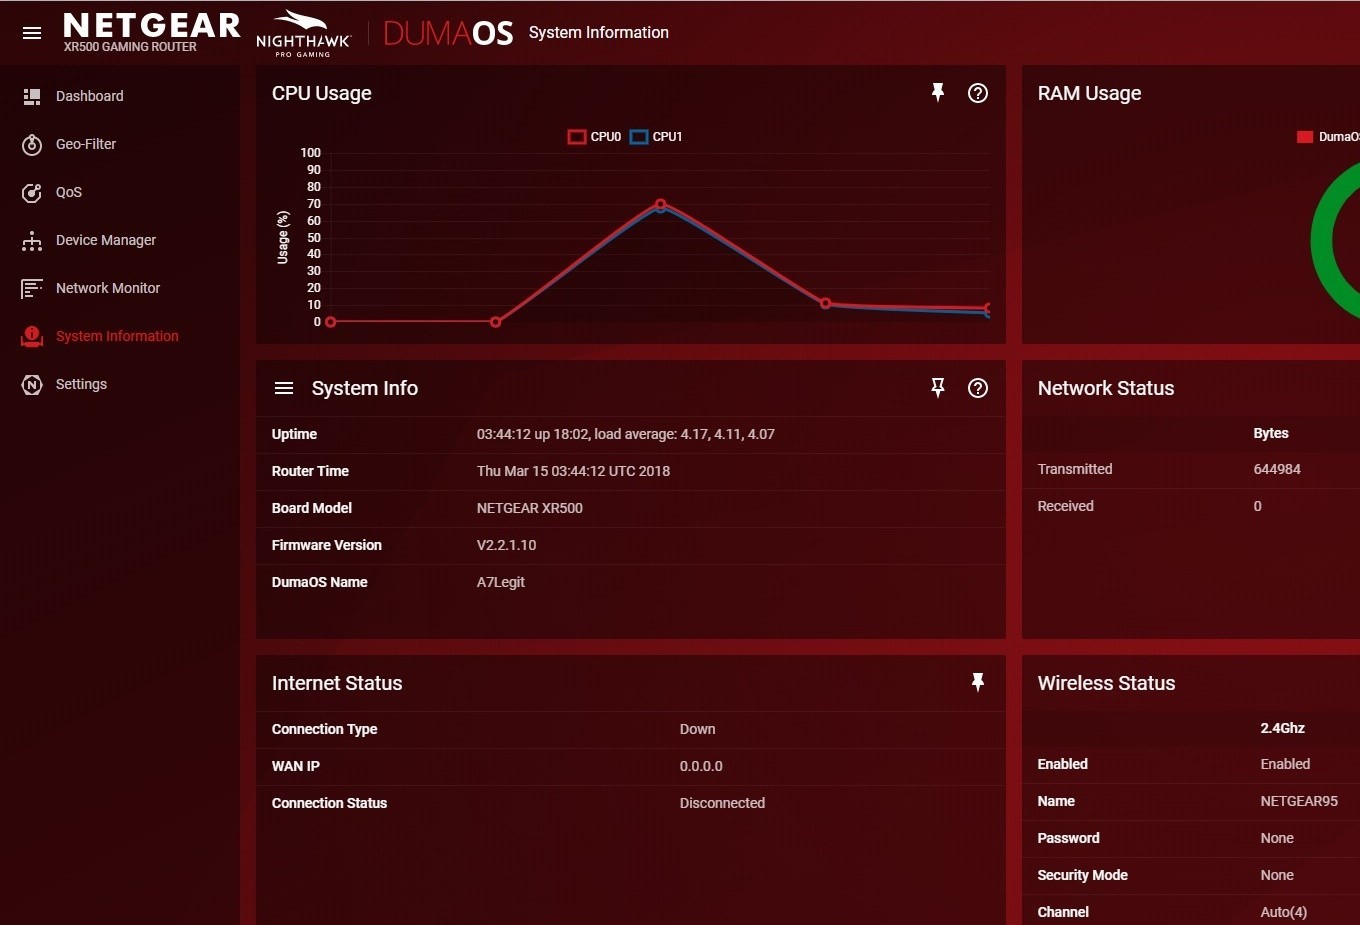Viewport: 1360px width, 925px height.
Task: Click the NETGEAR XR500 logo
Action: pos(151,32)
